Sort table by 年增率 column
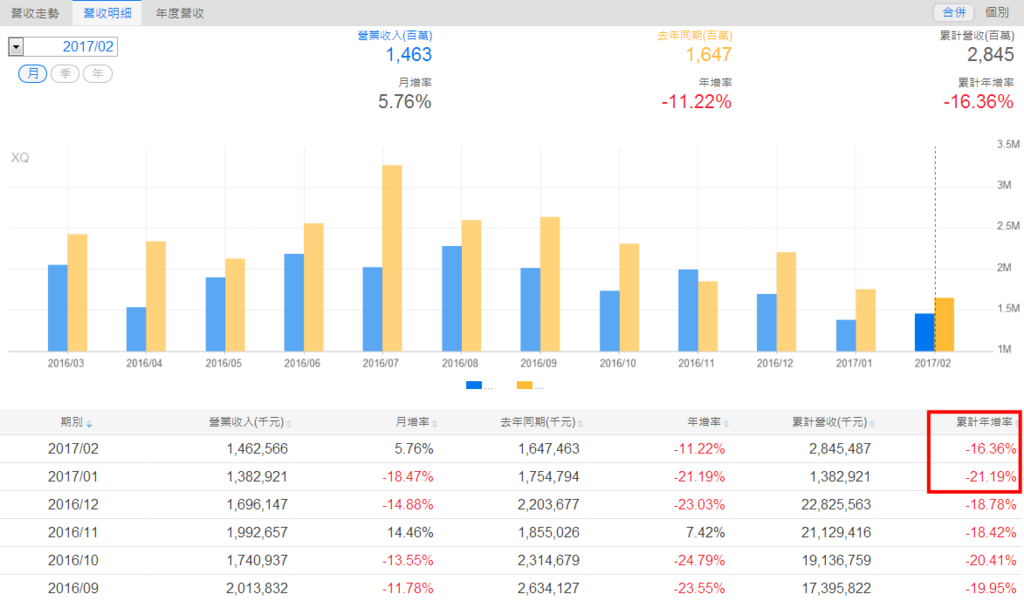The image size is (1024, 601). click(708, 423)
